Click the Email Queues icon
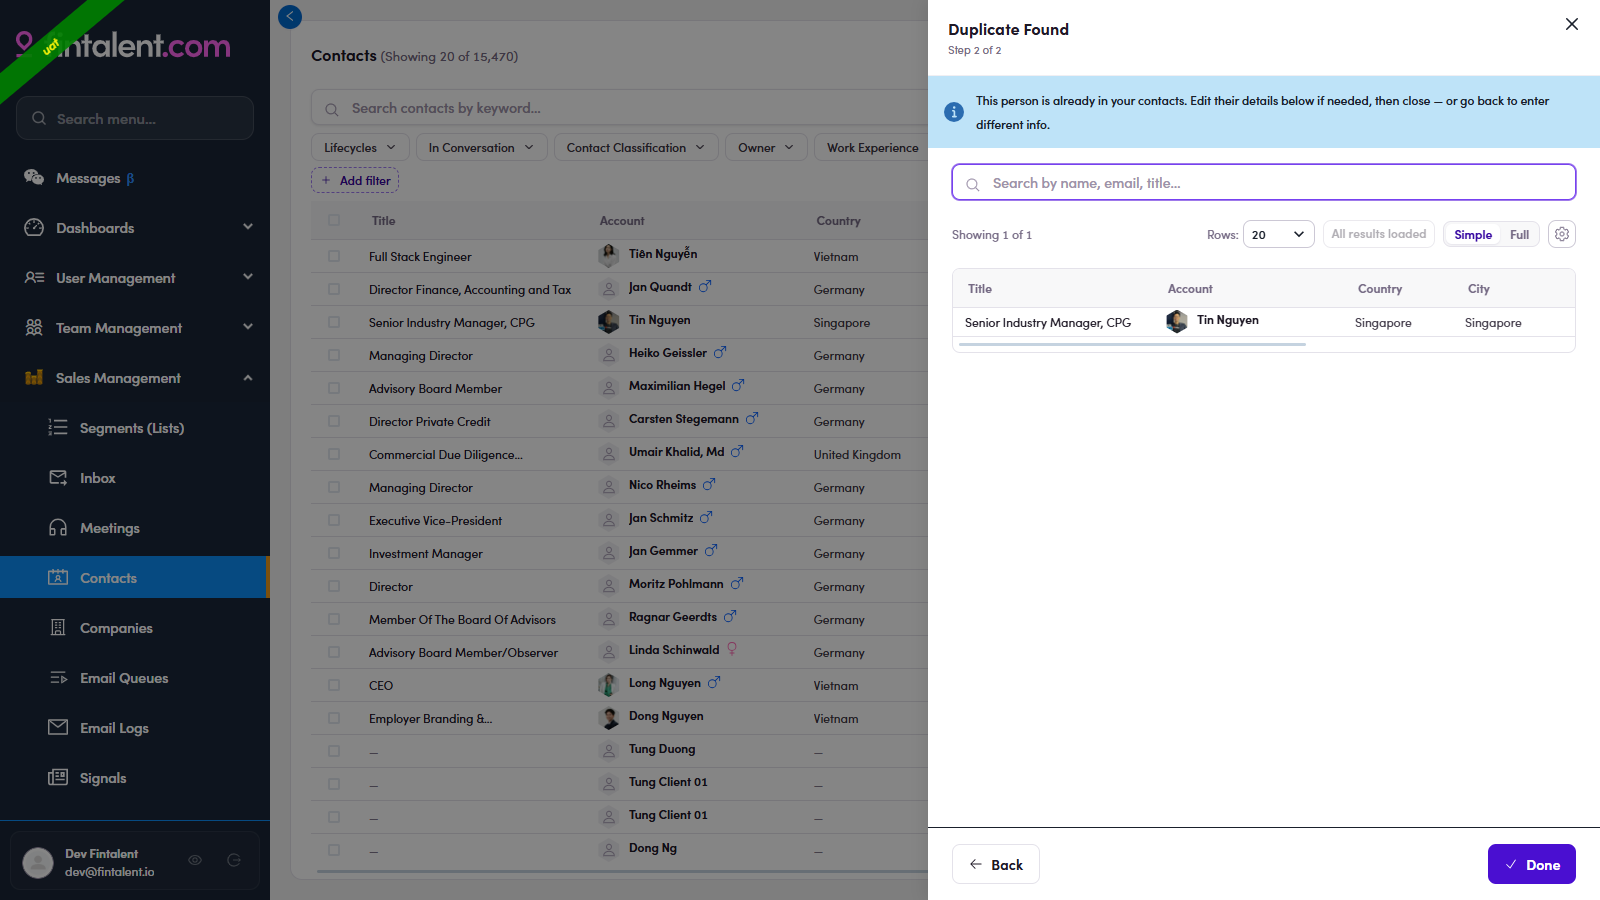The width and height of the screenshot is (1600, 900). click(58, 677)
